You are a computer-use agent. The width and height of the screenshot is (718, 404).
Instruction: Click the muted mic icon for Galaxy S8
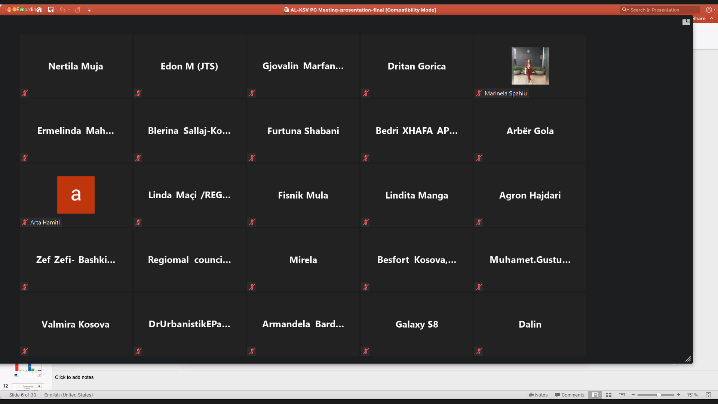pyautogui.click(x=365, y=351)
